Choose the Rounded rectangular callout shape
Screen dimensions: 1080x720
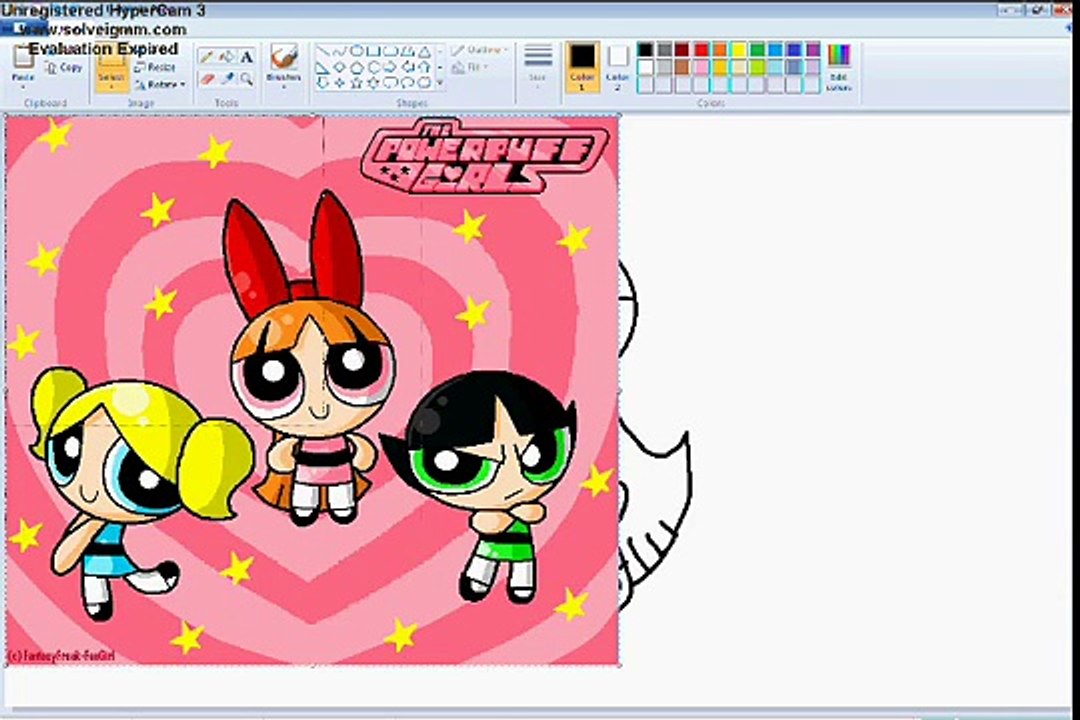(391, 83)
